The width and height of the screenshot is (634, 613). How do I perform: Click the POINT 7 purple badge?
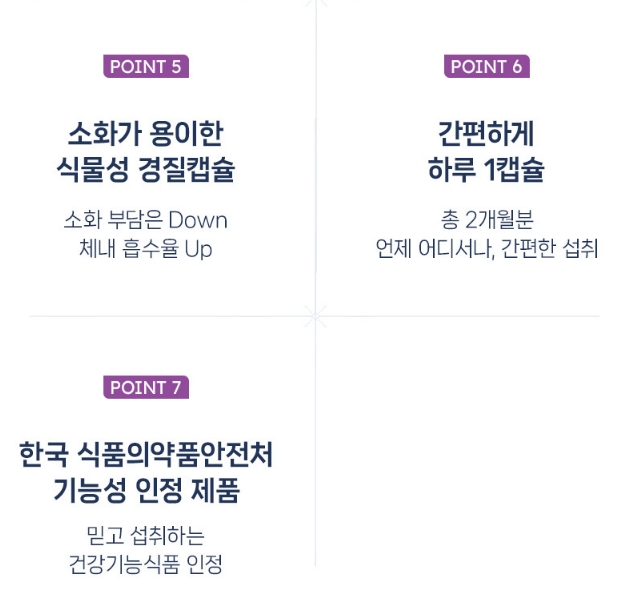coord(146,387)
